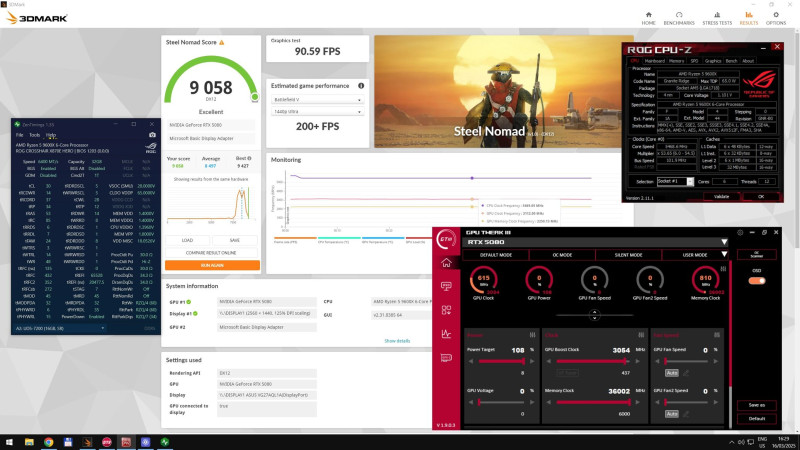The width and height of the screenshot is (800, 450).
Task: Open the Clock panel options icon
Action: click(641, 335)
